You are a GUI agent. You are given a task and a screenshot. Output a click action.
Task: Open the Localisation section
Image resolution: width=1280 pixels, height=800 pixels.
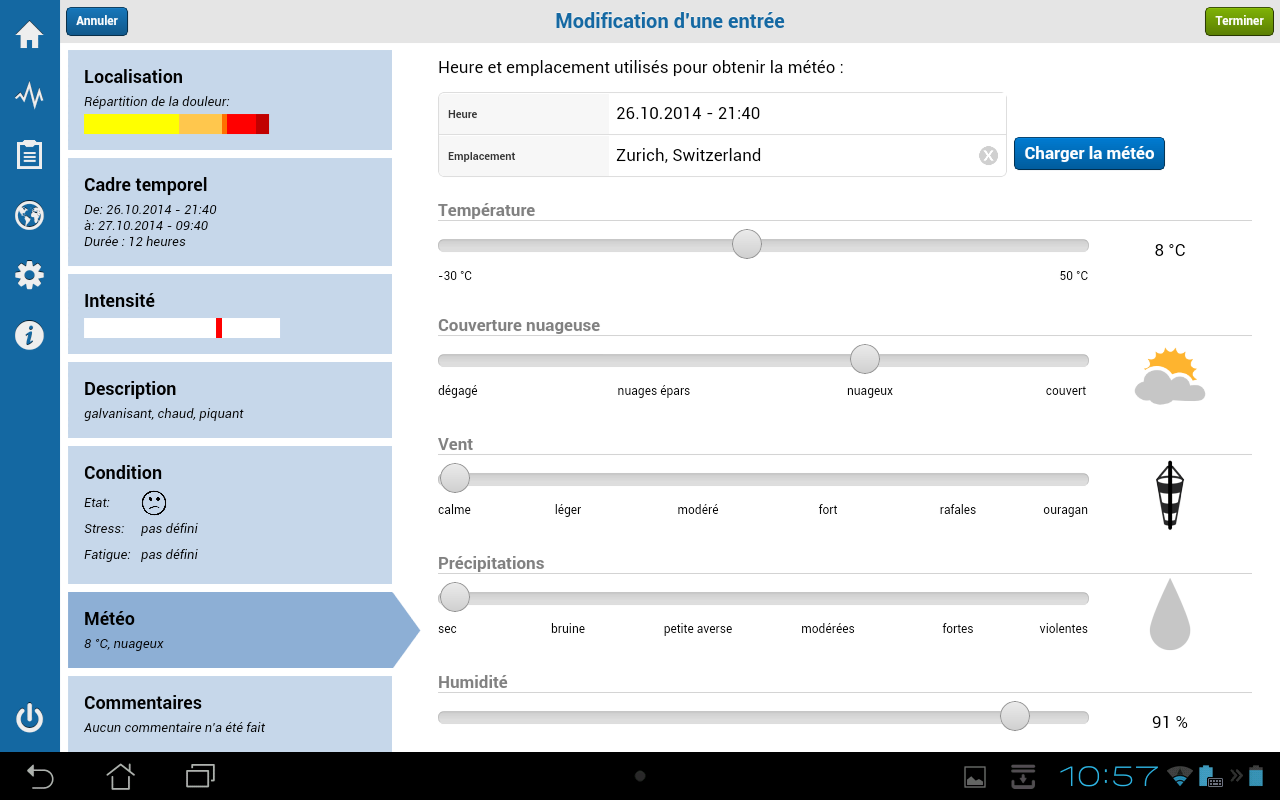pos(230,100)
